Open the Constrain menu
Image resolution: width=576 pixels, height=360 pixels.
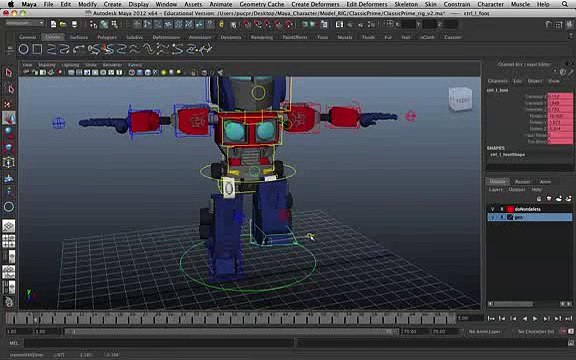[x=457, y=4]
